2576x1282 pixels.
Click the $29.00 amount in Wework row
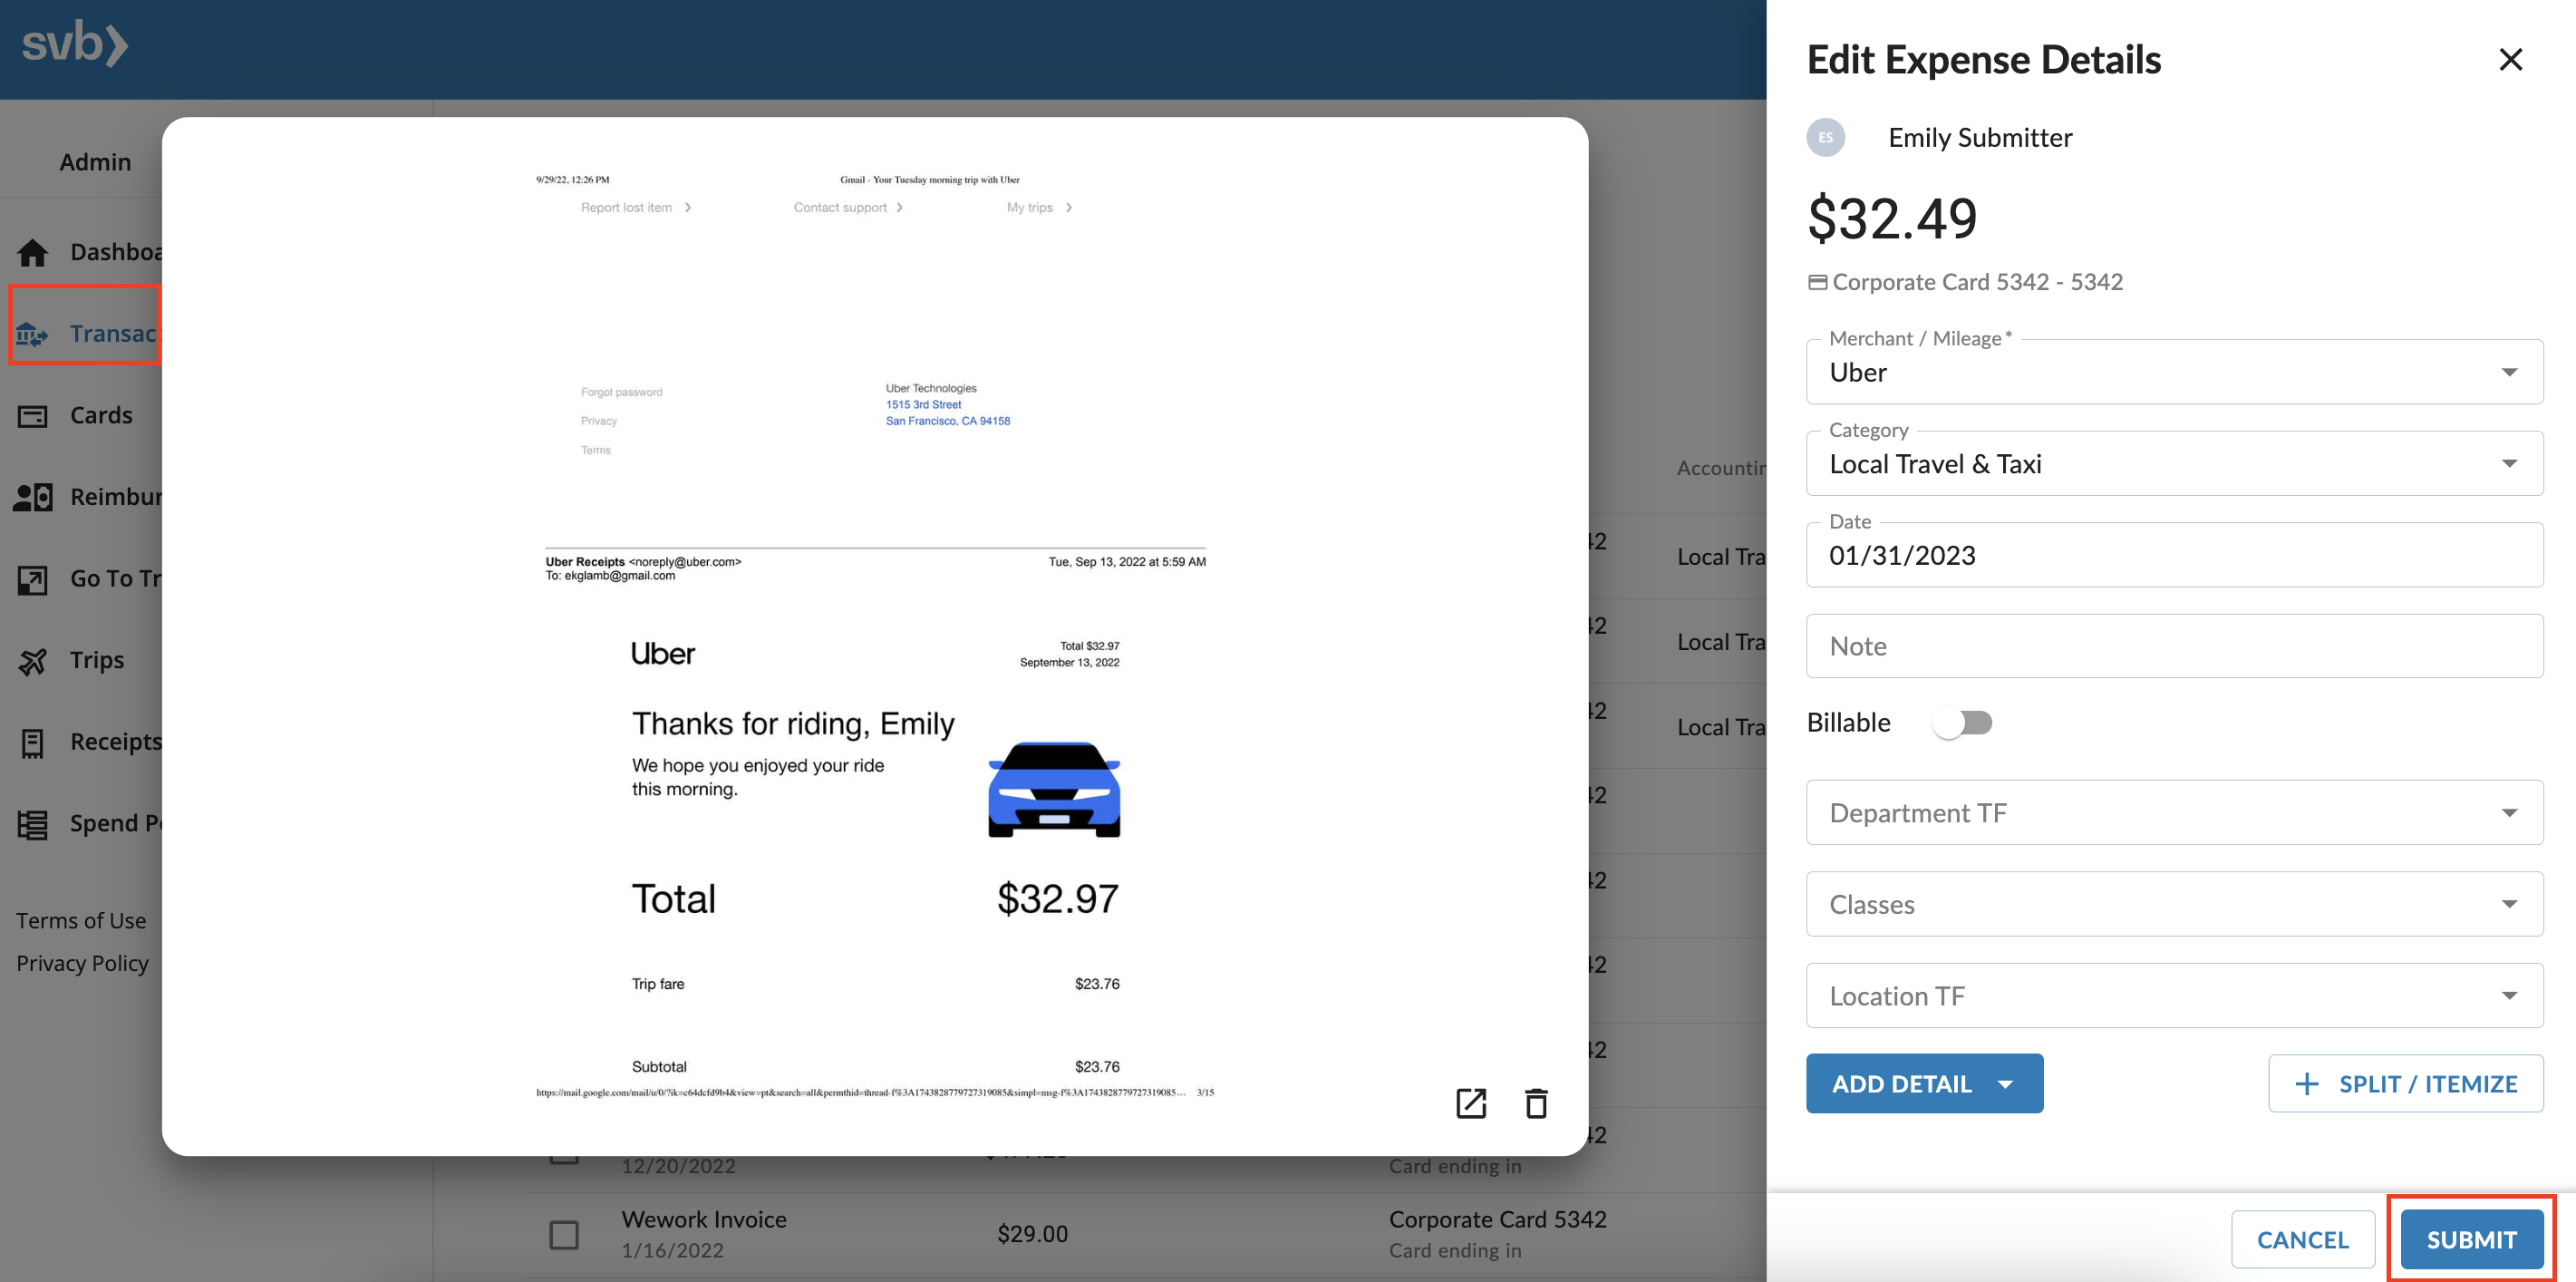point(1032,1234)
